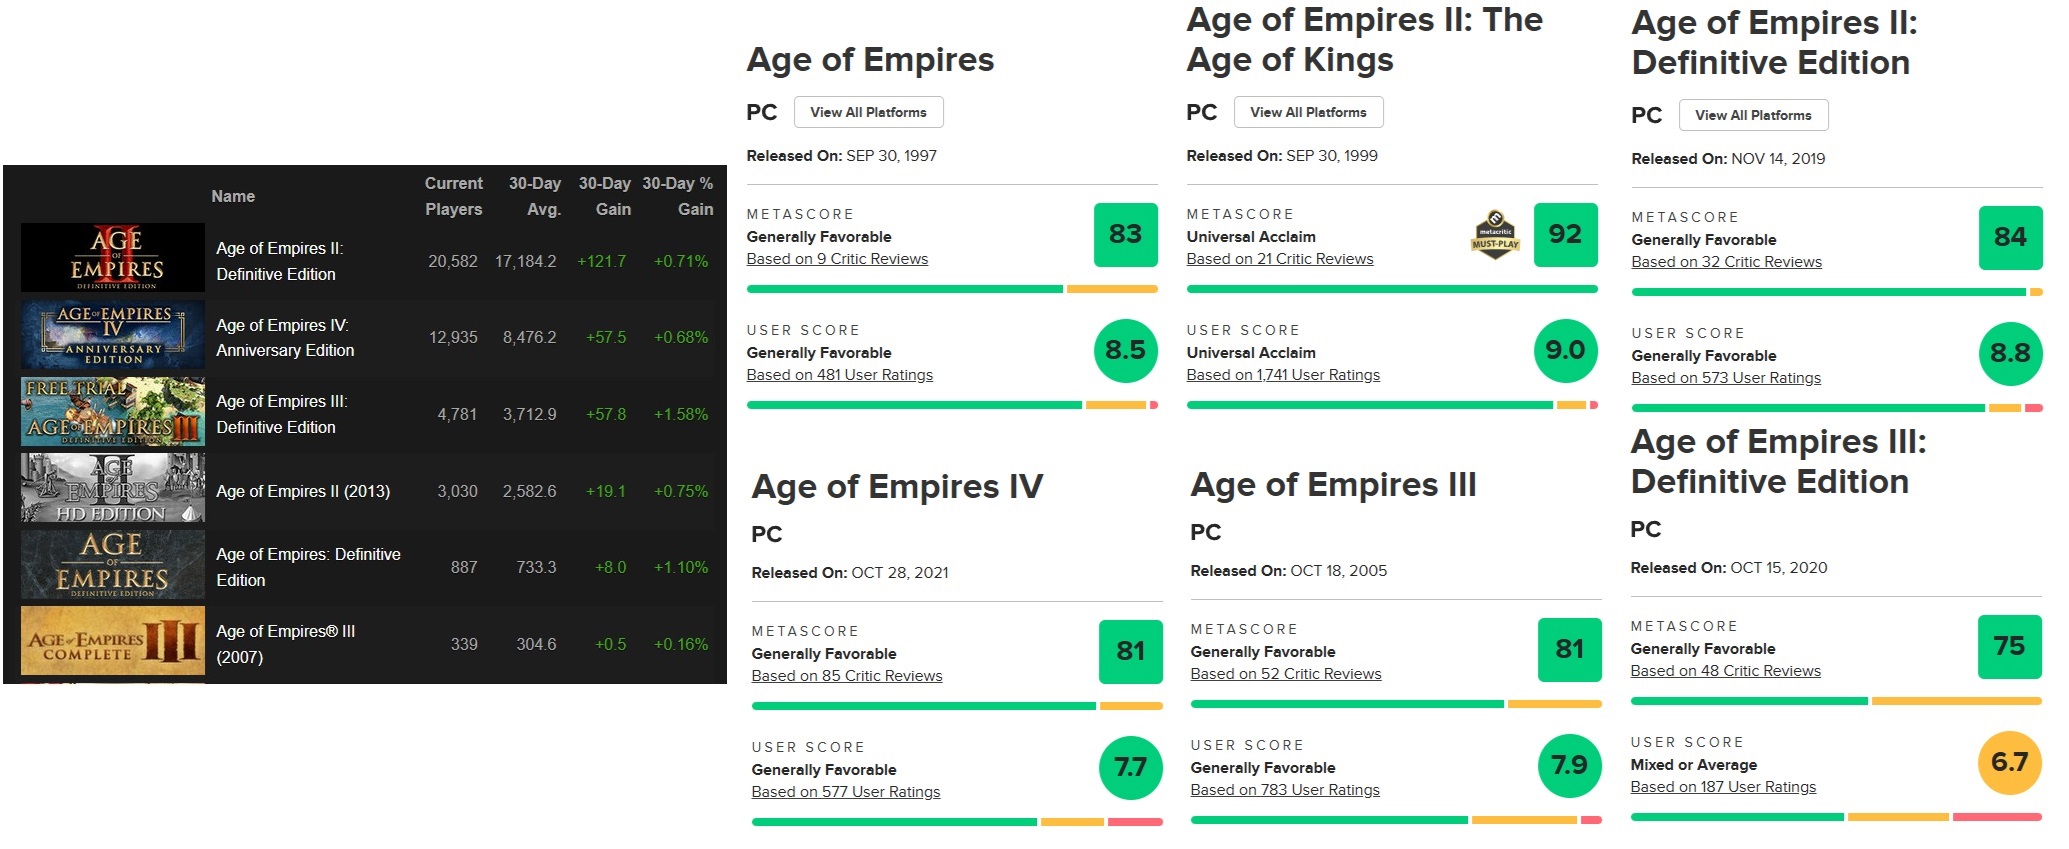Image resolution: width=2069 pixels, height=849 pixels.
Task: Click the 9.0 user score circle
Action: (1565, 351)
